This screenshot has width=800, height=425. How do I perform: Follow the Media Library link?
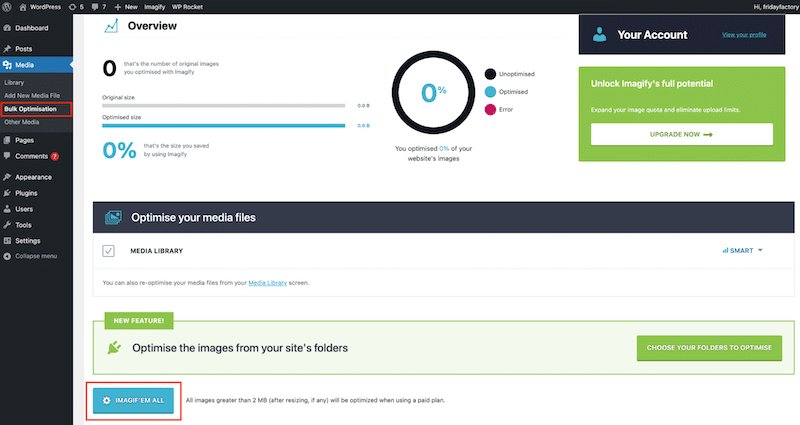[x=267, y=283]
